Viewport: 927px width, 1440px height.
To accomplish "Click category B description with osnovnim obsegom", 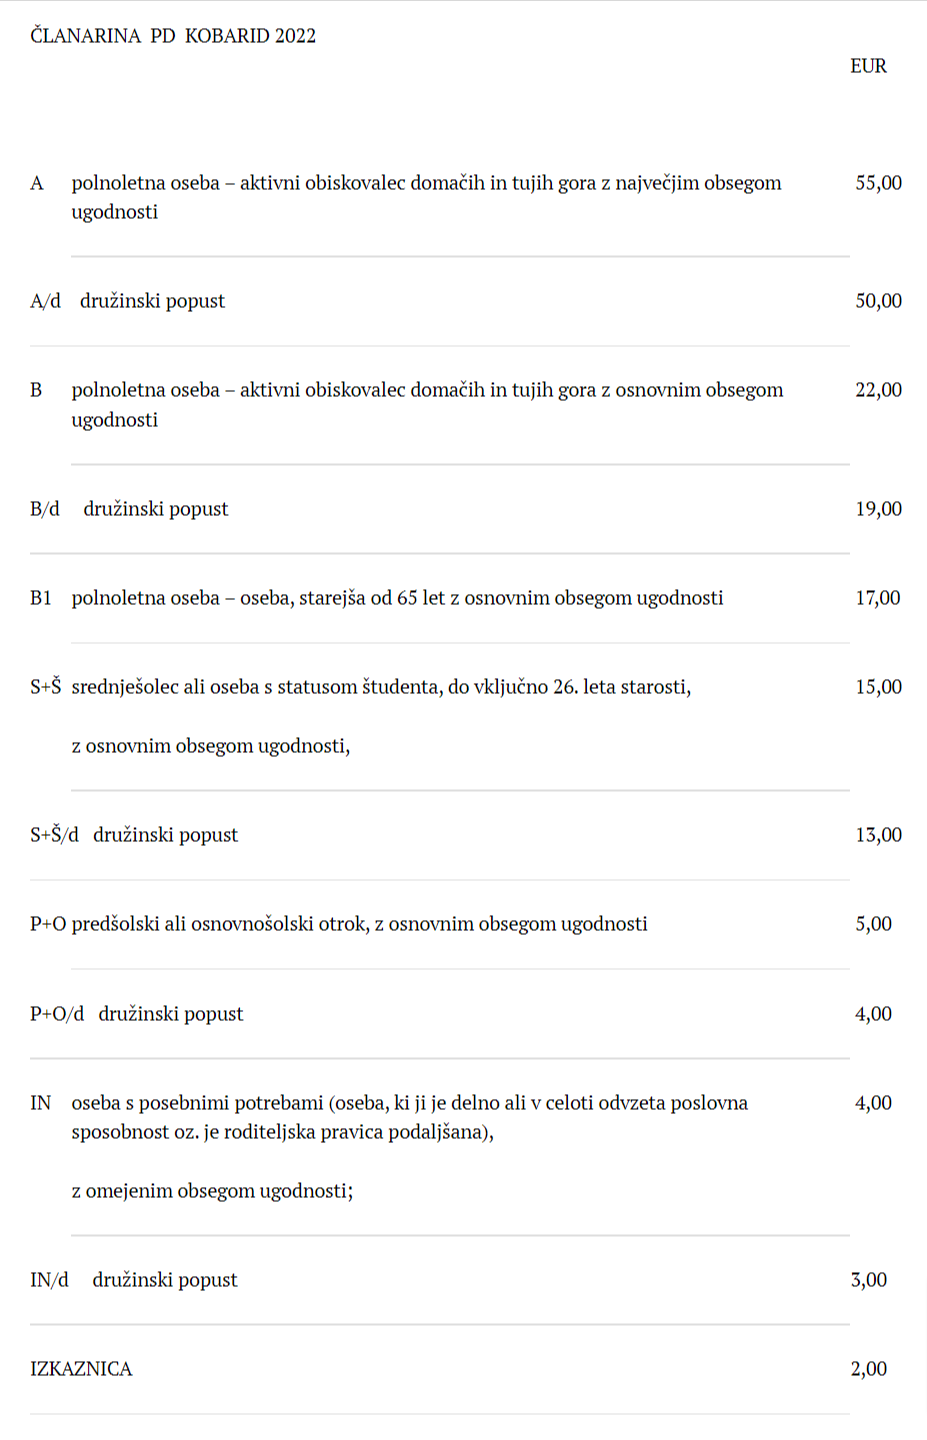I will coord(427,390).
